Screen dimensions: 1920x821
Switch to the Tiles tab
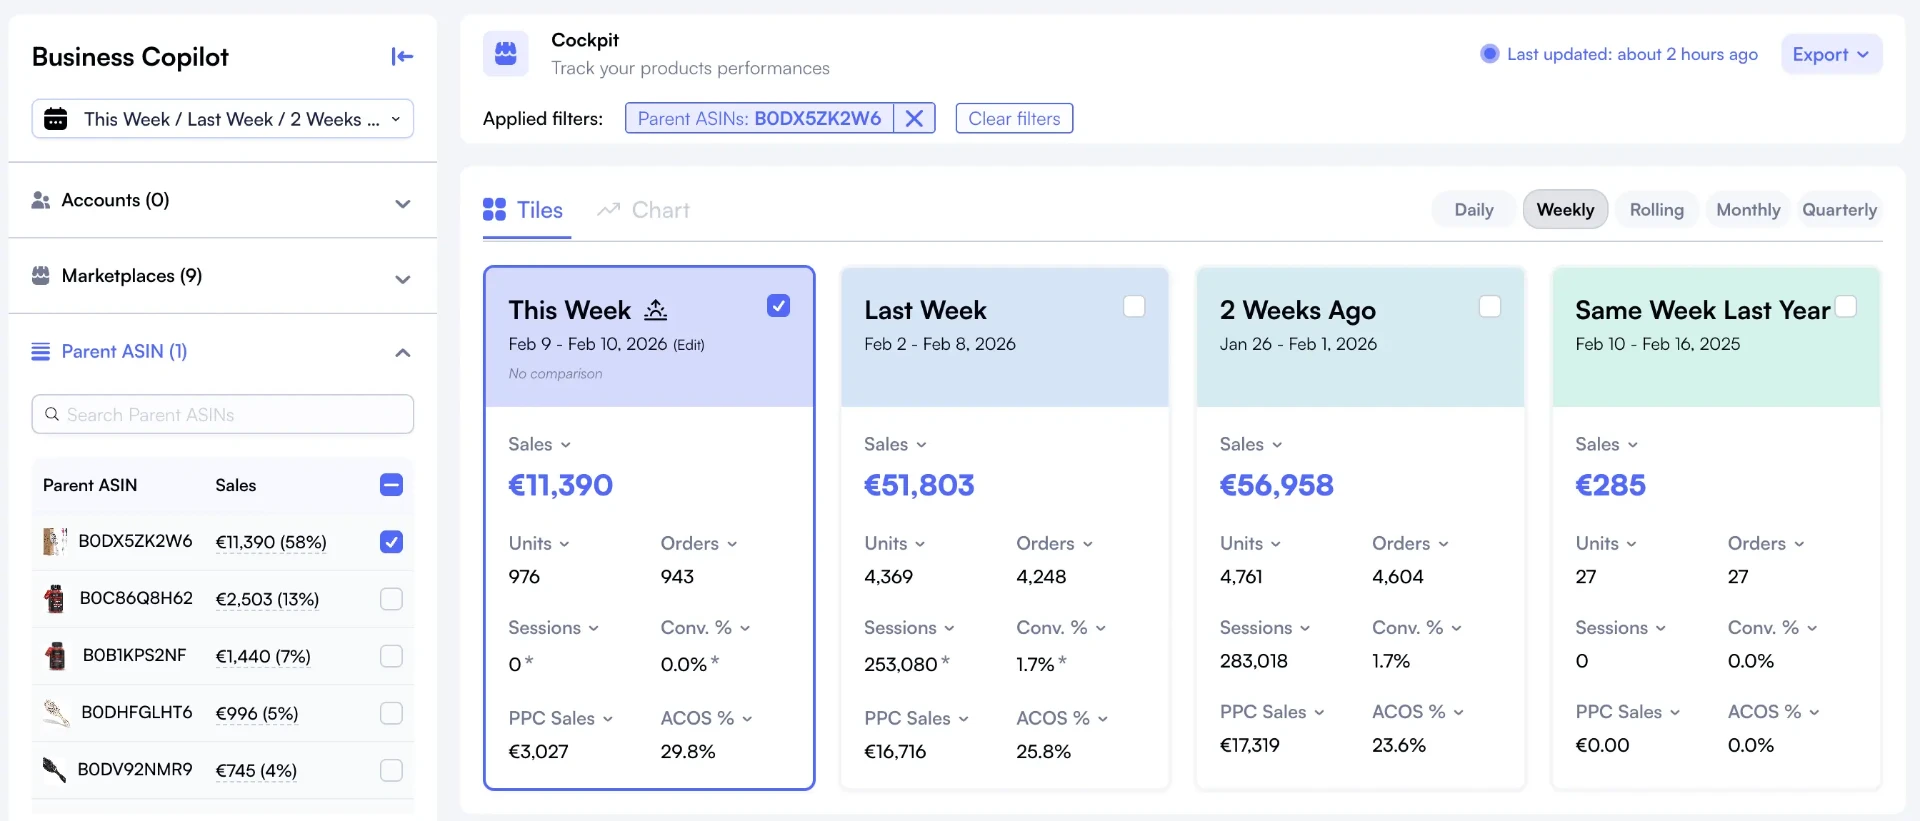click(525, 210)
